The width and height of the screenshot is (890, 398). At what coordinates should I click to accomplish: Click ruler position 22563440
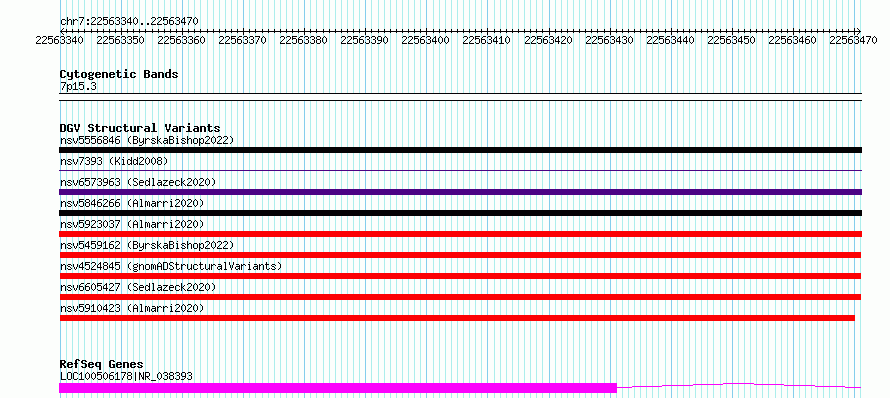click(x=671, y=40)
